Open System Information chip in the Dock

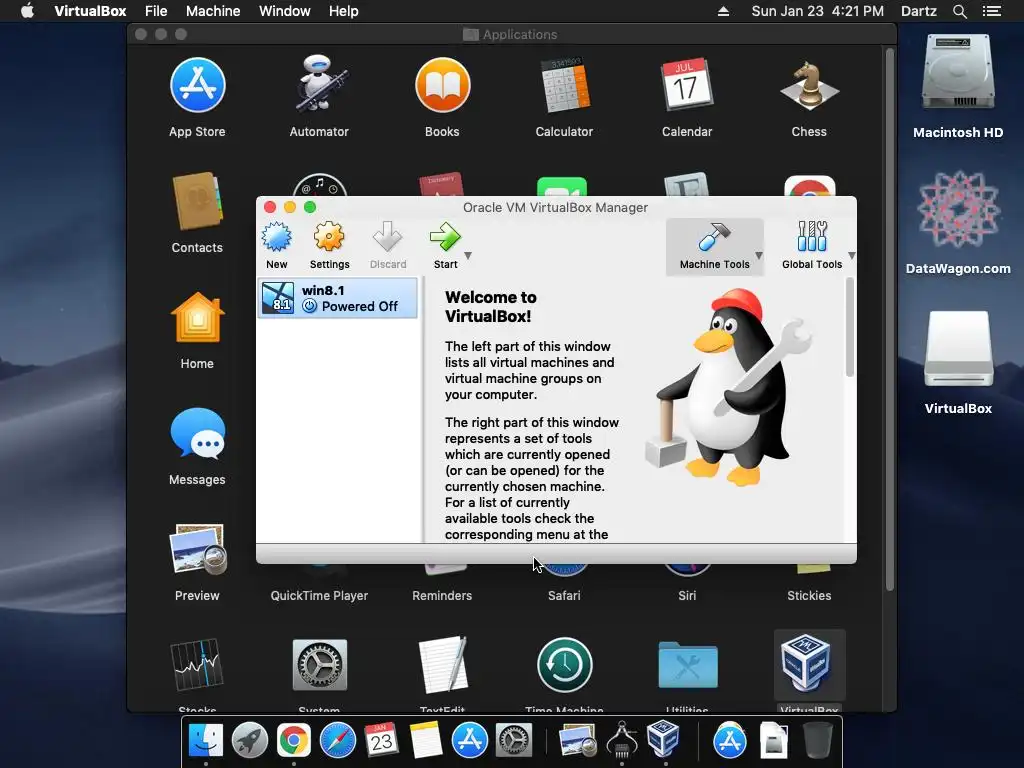tap(622, 740)
